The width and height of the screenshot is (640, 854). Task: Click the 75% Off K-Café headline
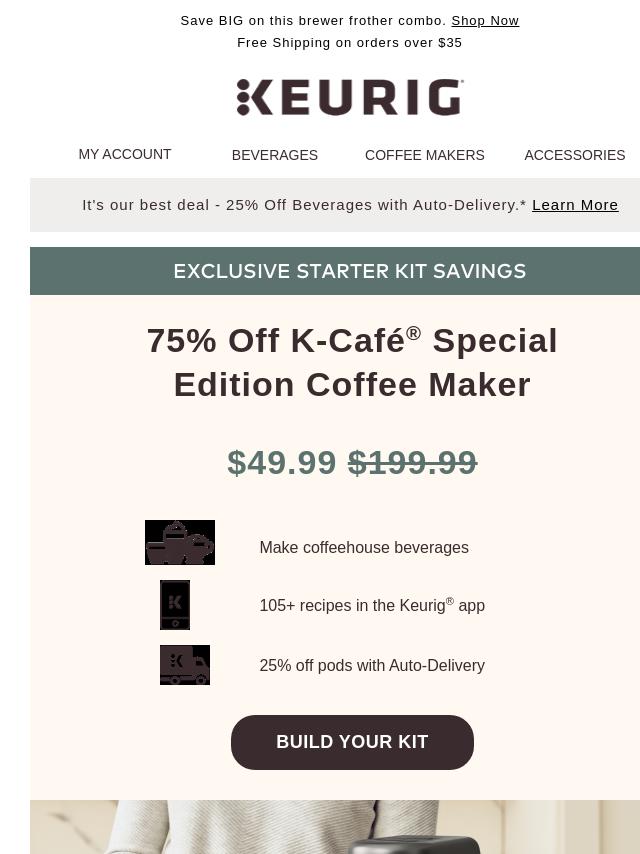352,363
